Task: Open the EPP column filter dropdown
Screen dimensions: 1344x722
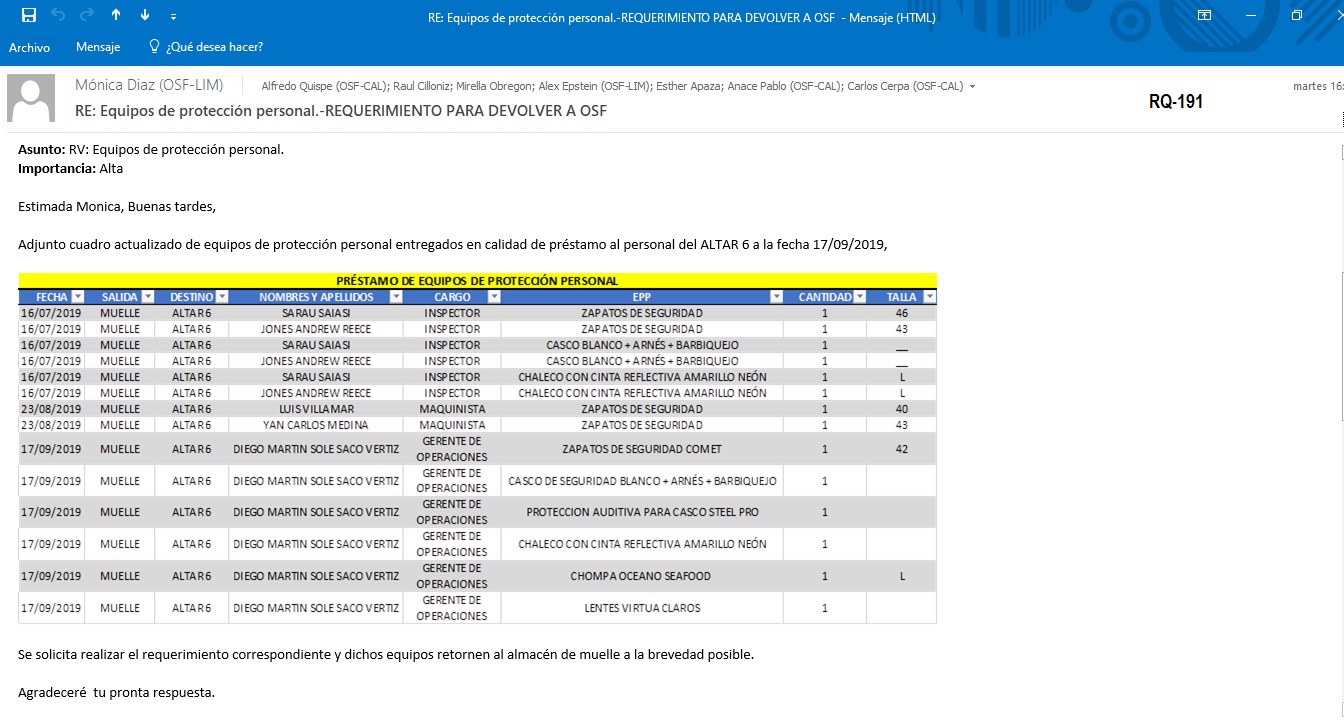Action: pyautogui.click(x=777, y=297)
